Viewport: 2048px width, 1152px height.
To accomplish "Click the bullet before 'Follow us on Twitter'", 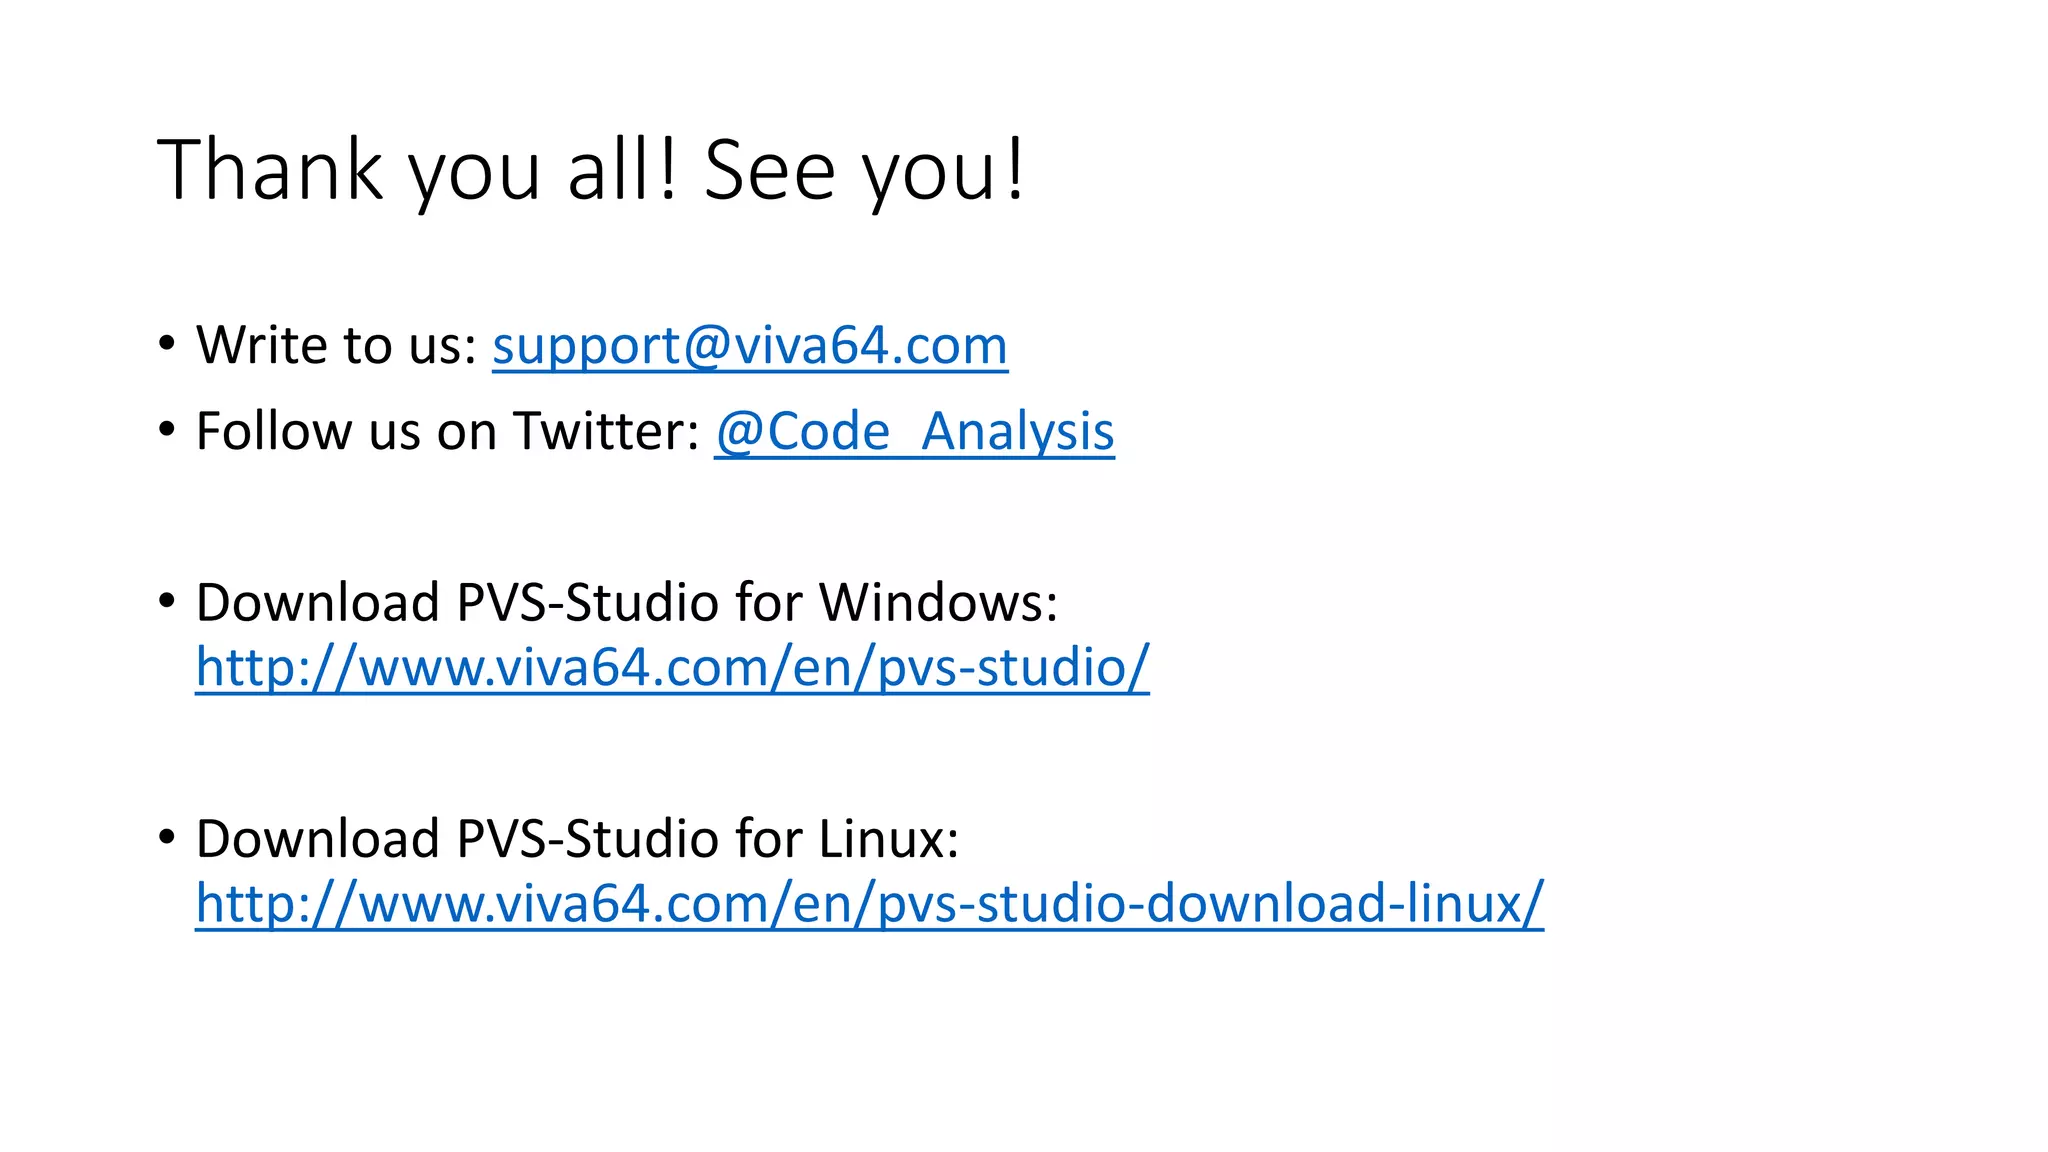I will coord(167,429).
